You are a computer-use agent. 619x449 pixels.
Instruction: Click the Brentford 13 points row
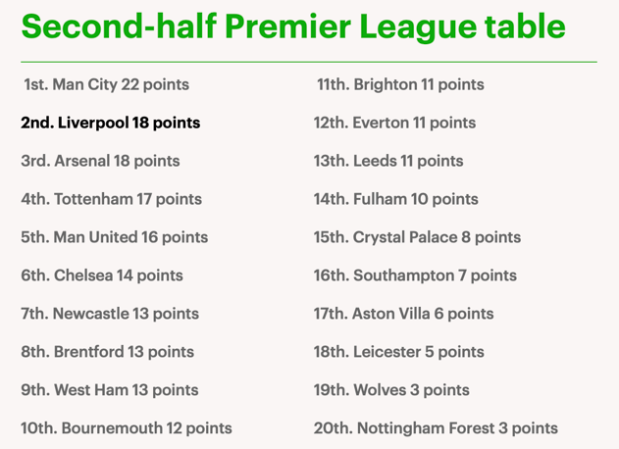107,352
